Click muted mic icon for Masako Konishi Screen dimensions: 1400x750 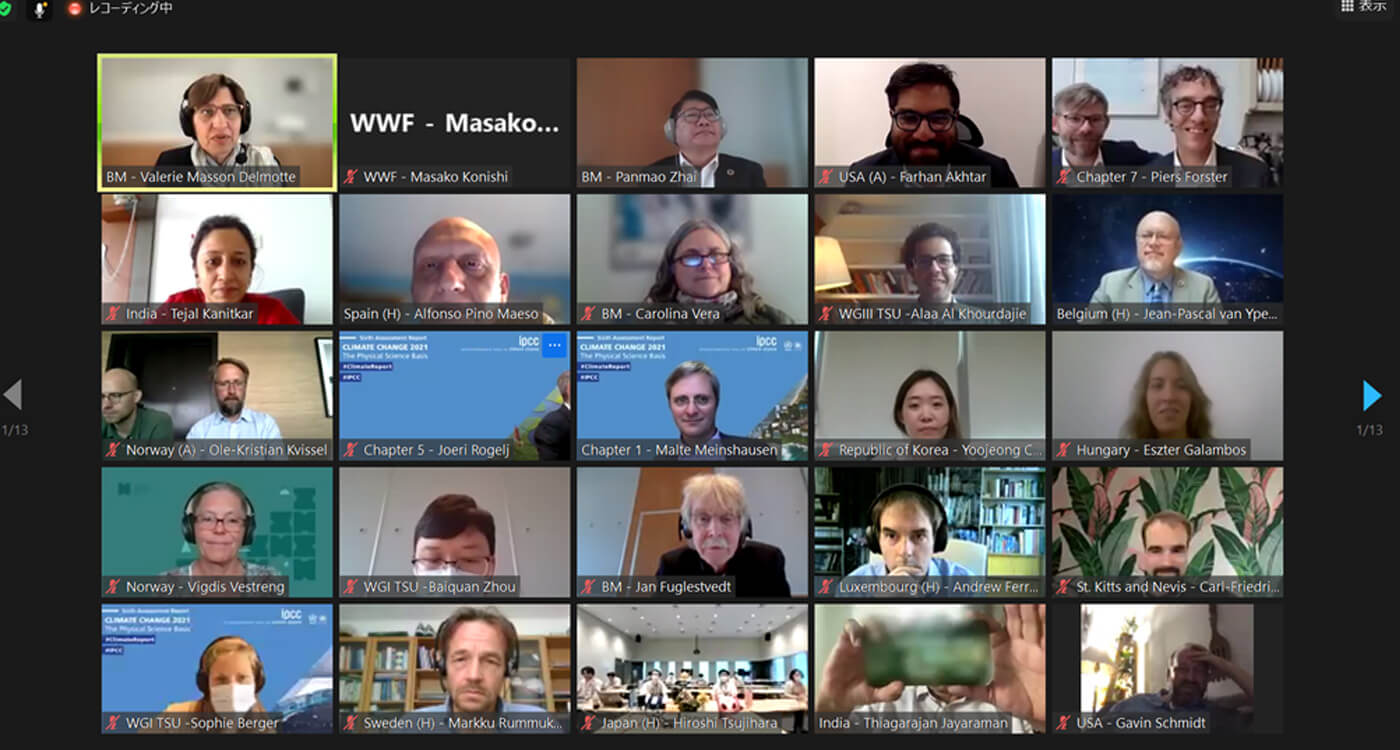351,177
